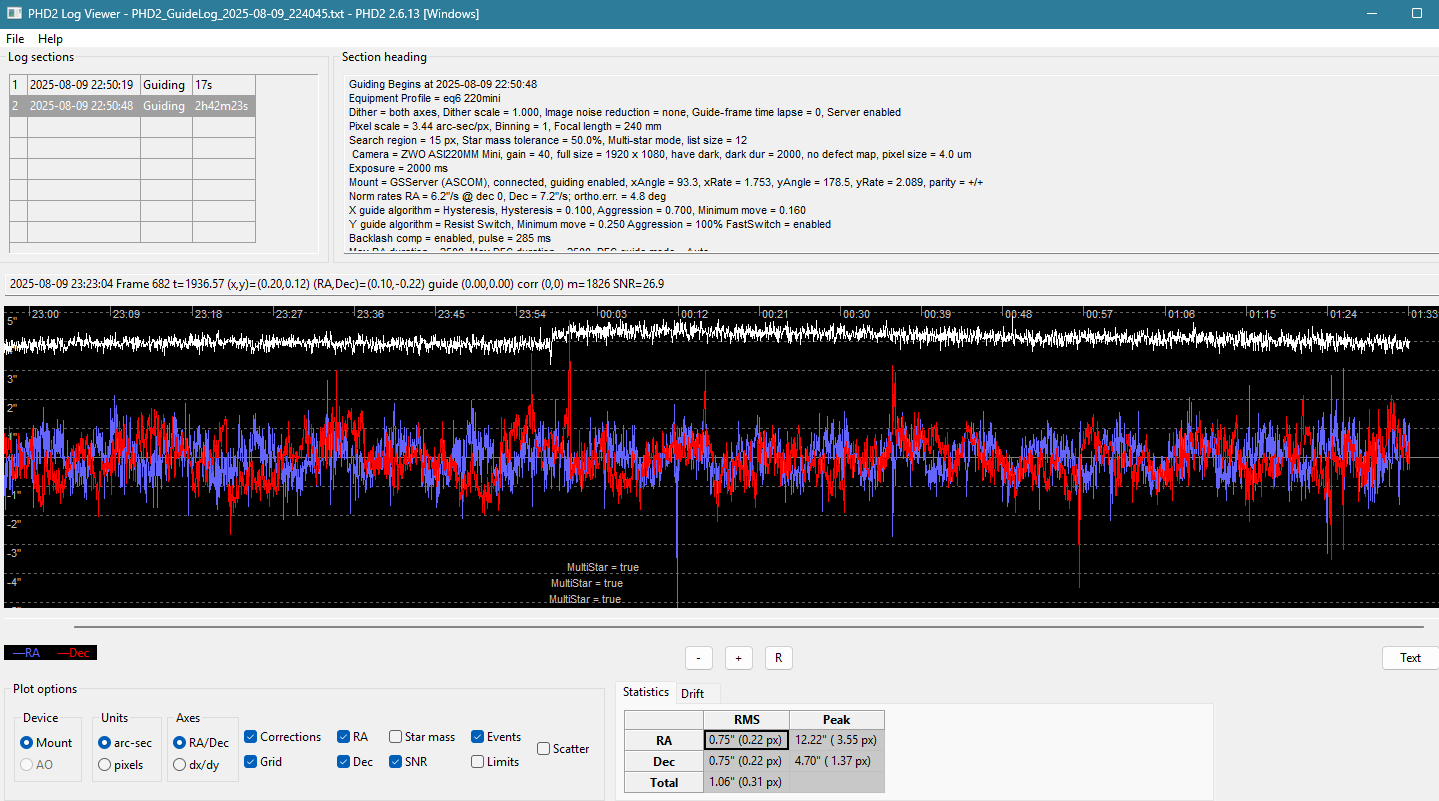Open the Help menu
The height and width of the screenshot is (801, 1439).
coord(50,39)
